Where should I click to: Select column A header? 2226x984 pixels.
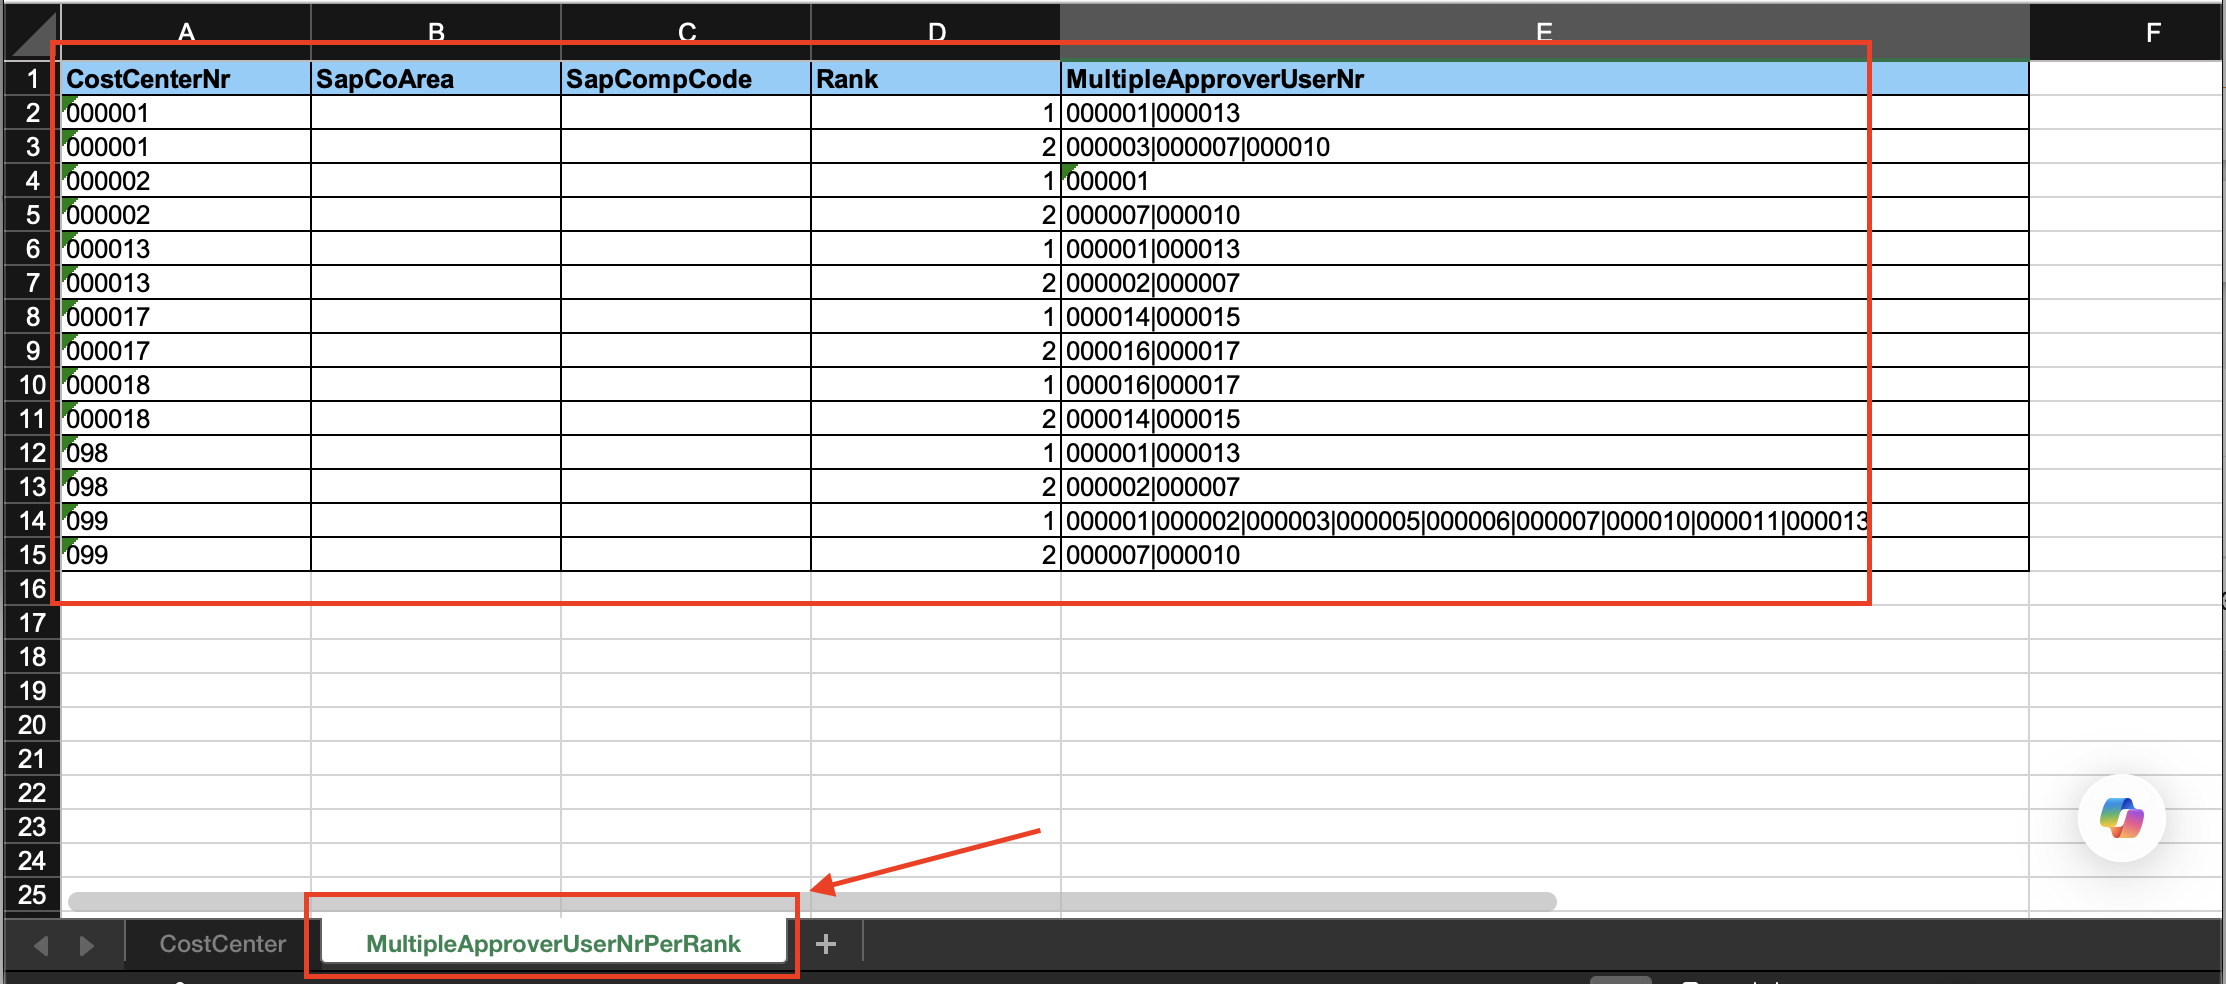[x=186, y=32]
